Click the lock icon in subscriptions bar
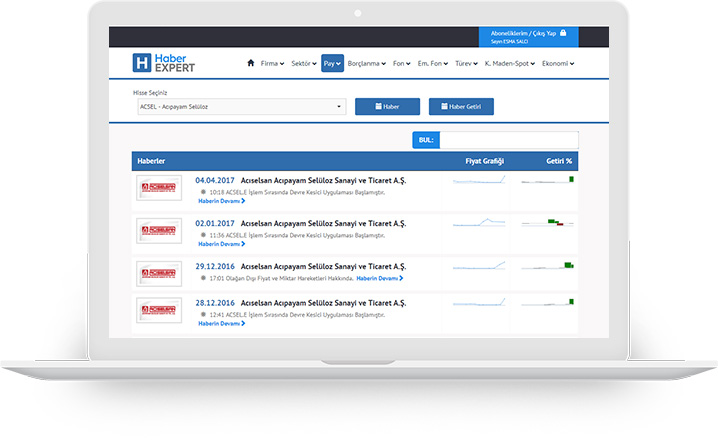 [x=563, y=33]
